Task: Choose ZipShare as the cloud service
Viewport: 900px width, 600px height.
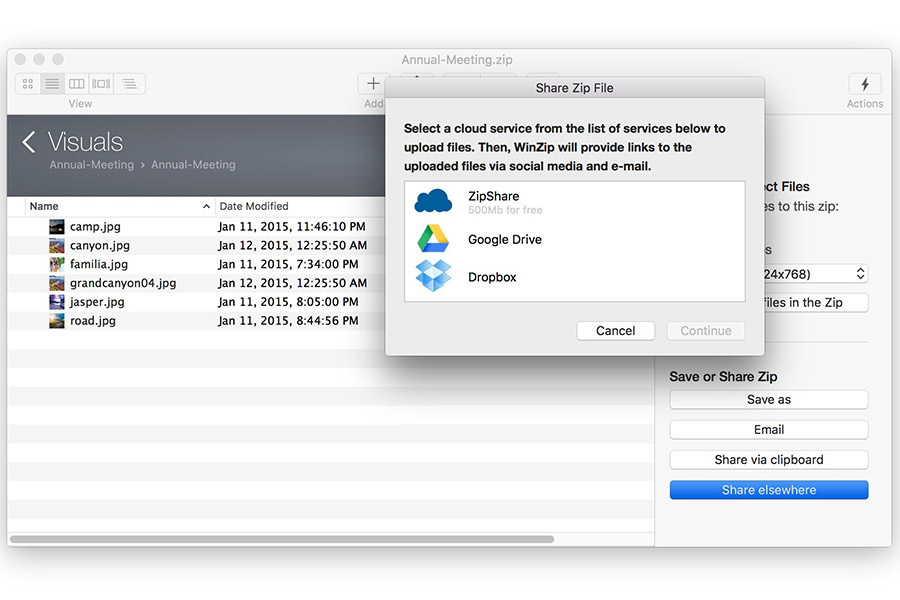Action: coord(575,202)
